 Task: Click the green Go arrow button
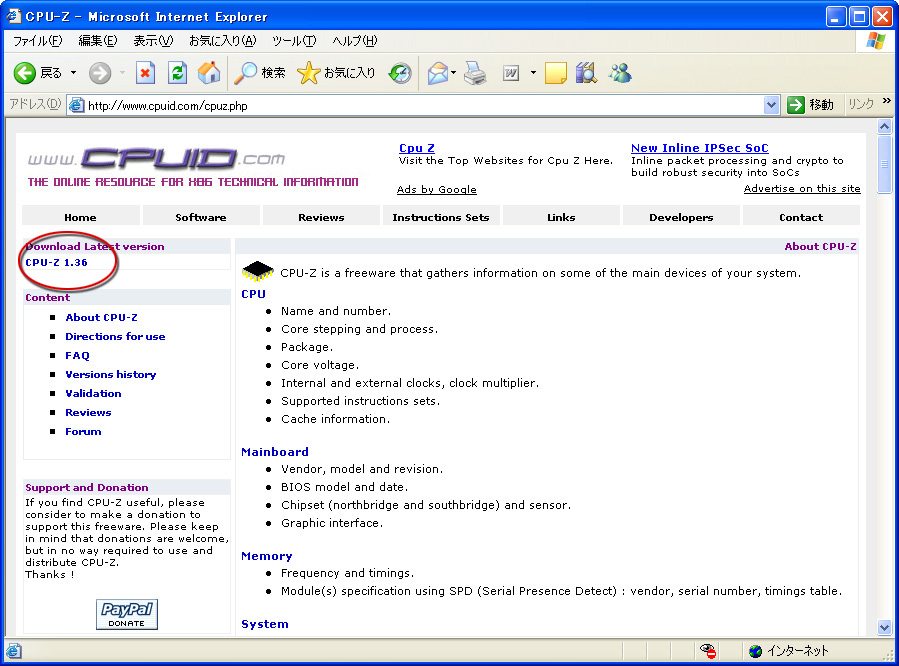(795, 105)
